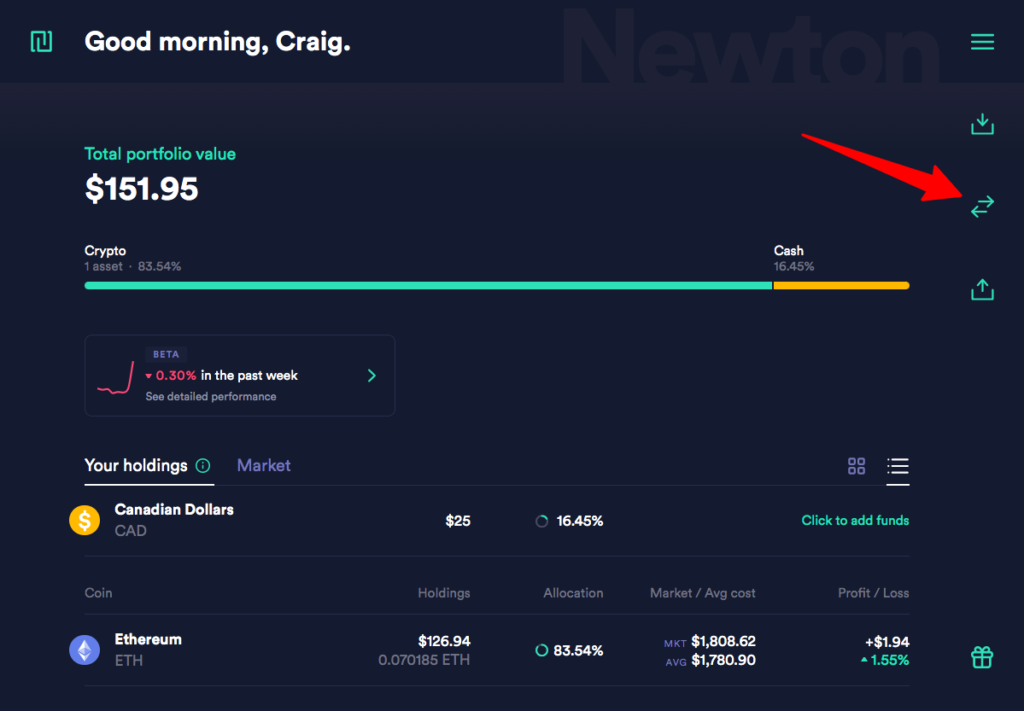Click the $1,808.62 market price
1024x711 pixels.
point(723,641)
